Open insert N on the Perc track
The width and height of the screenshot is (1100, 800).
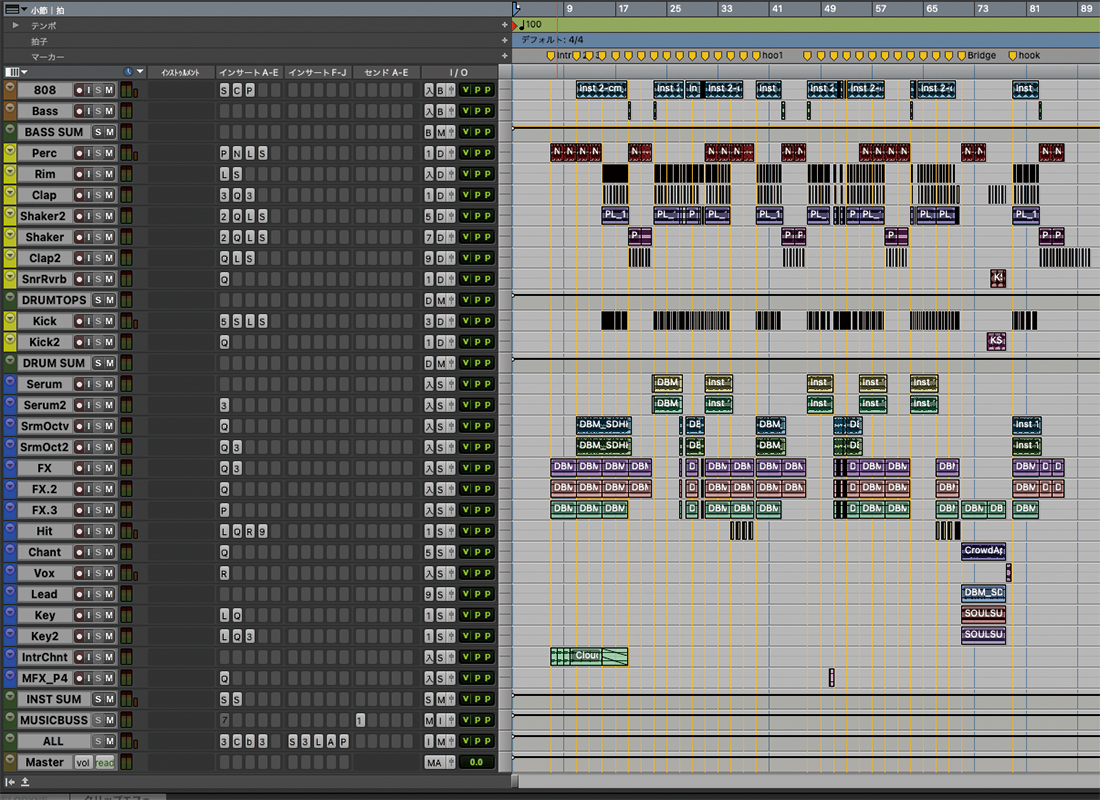pos(236,153)
